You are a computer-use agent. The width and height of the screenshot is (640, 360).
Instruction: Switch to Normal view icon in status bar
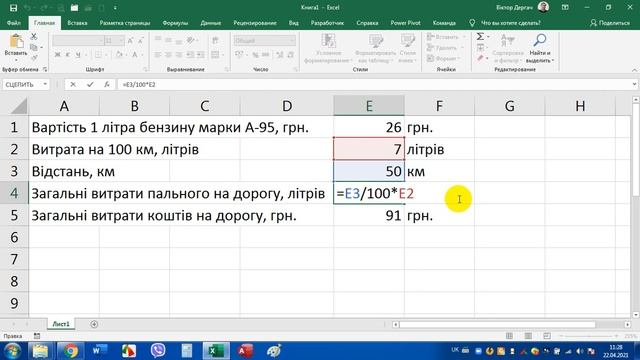[x=509, y=336]
